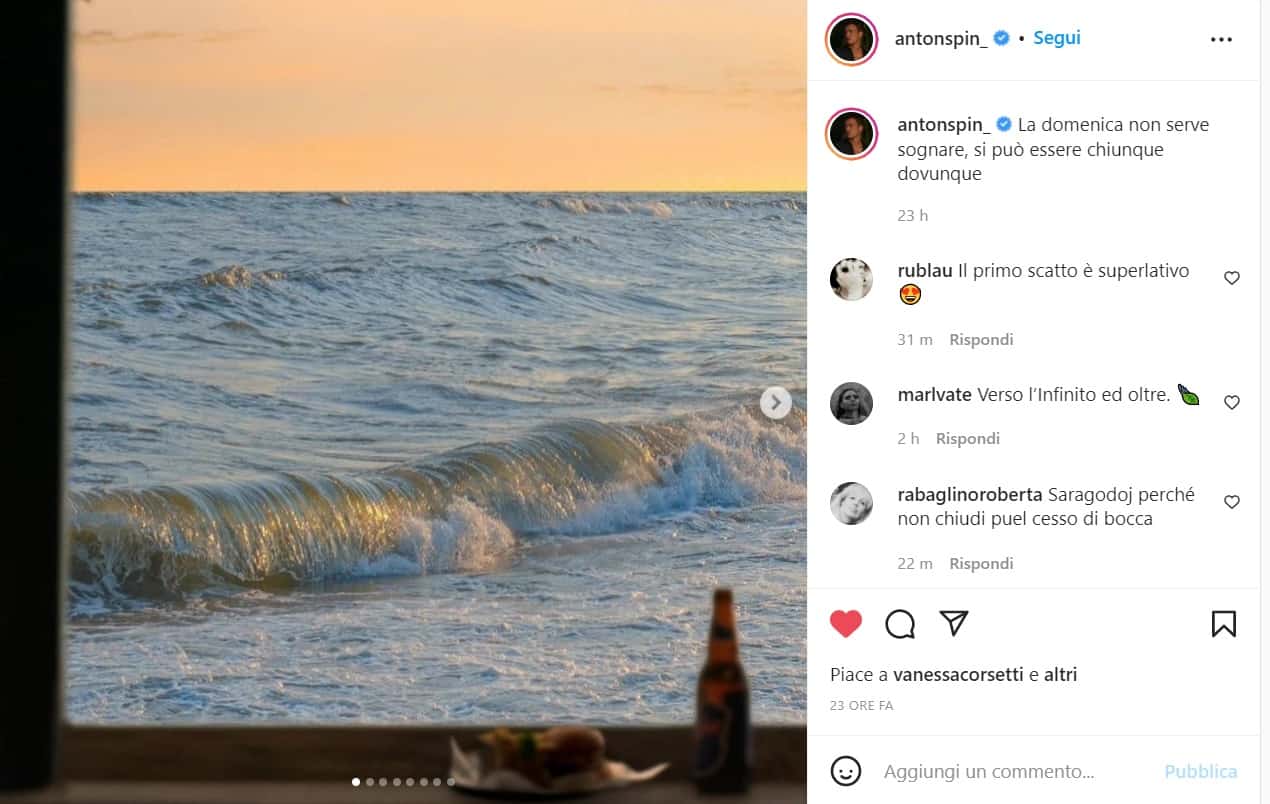Click the red heart like icon
The width and height of the screenshot is (1270, 804).
(846, 624)
